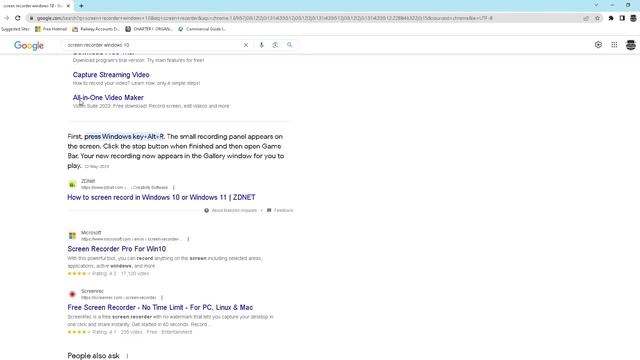Screen dimensions: 640x360
Task: Search by image with Lens icon
Action: [275, 45]
